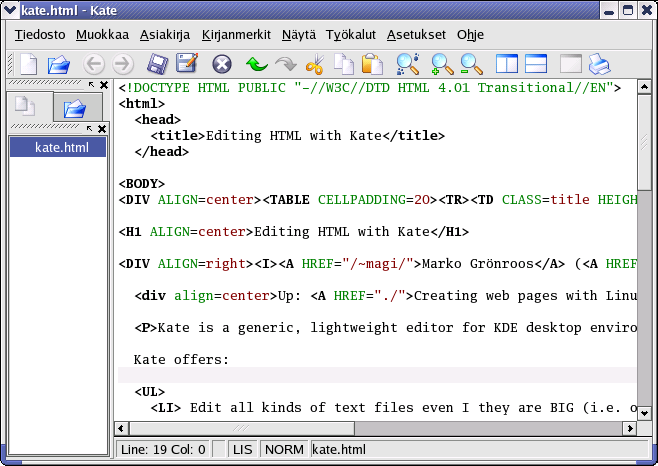Click the horizontal scrollbar right arrow
The height and width of the screenshot is (466, 658).
pos(628,430)
